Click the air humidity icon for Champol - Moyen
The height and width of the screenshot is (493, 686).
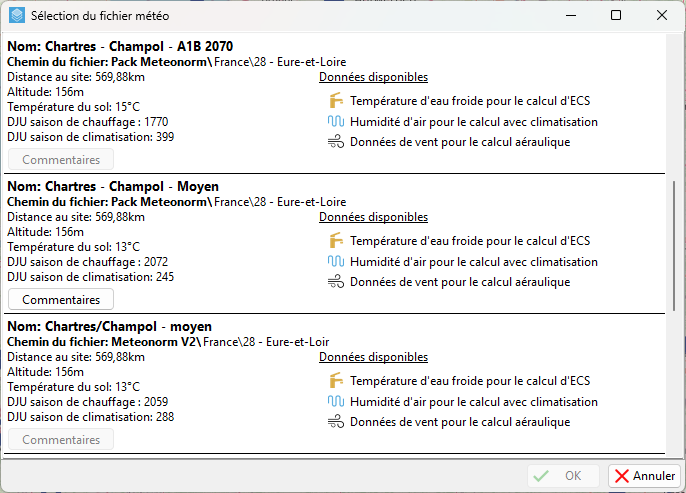click(x=335, y=262)
